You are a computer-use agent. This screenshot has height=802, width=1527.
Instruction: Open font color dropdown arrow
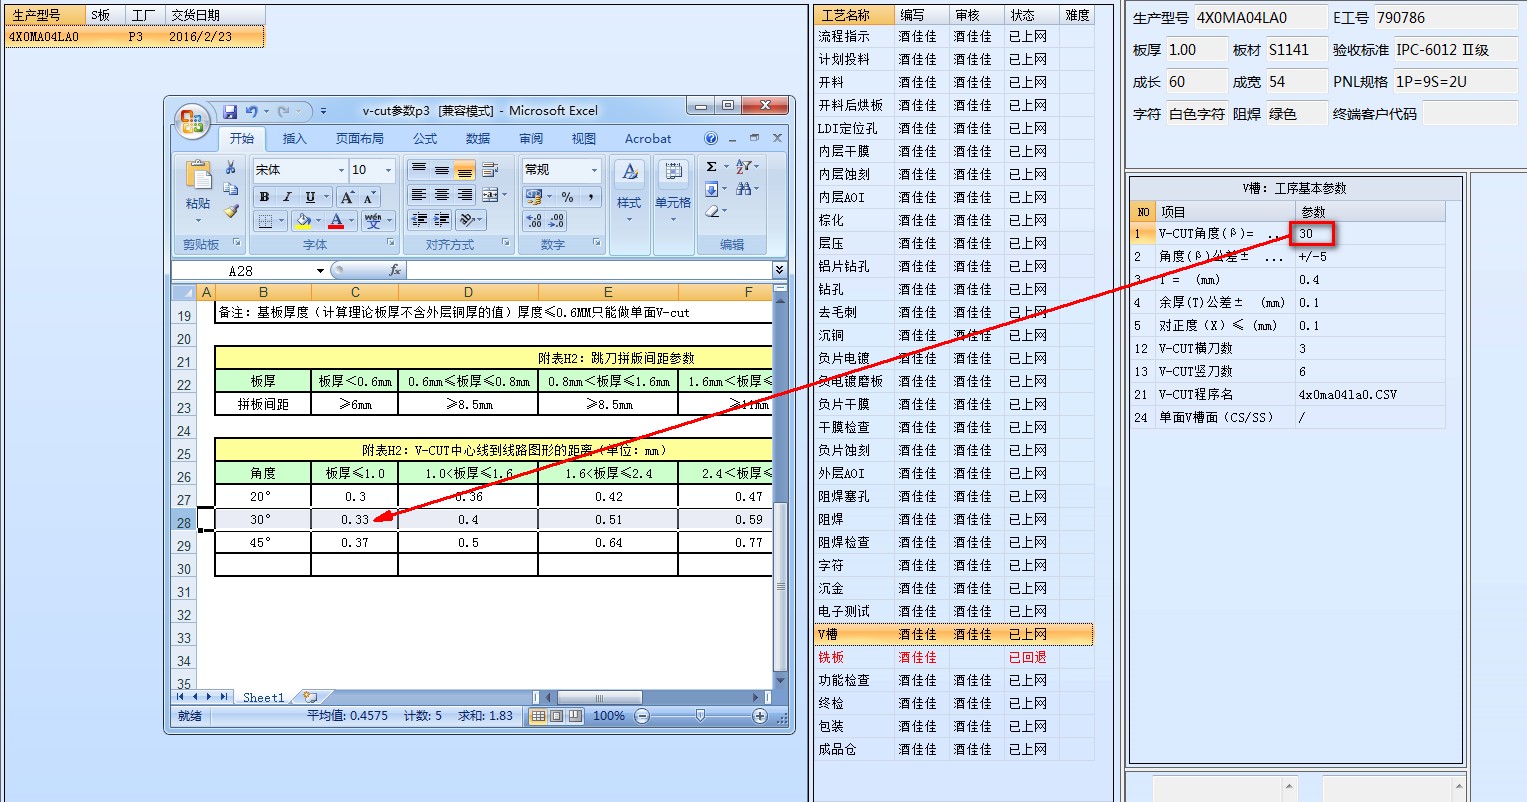pyautogui.click(x=352, y=221)
